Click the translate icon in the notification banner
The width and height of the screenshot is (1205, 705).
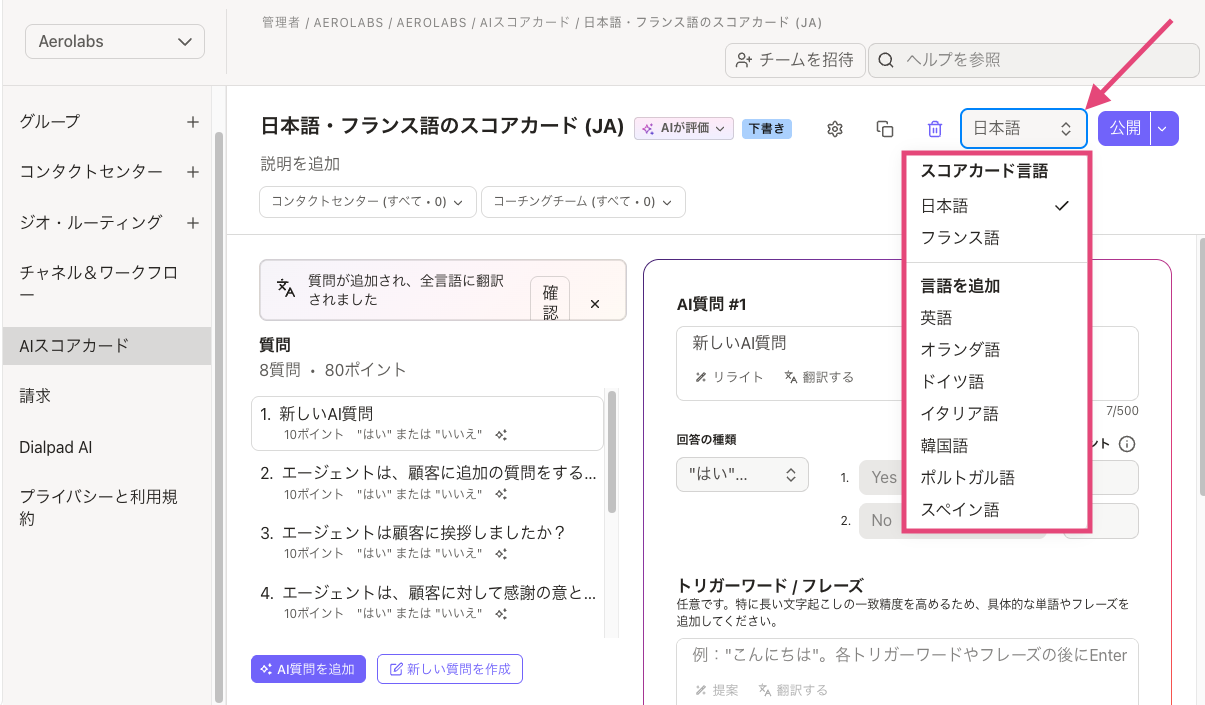pos(286,289)
